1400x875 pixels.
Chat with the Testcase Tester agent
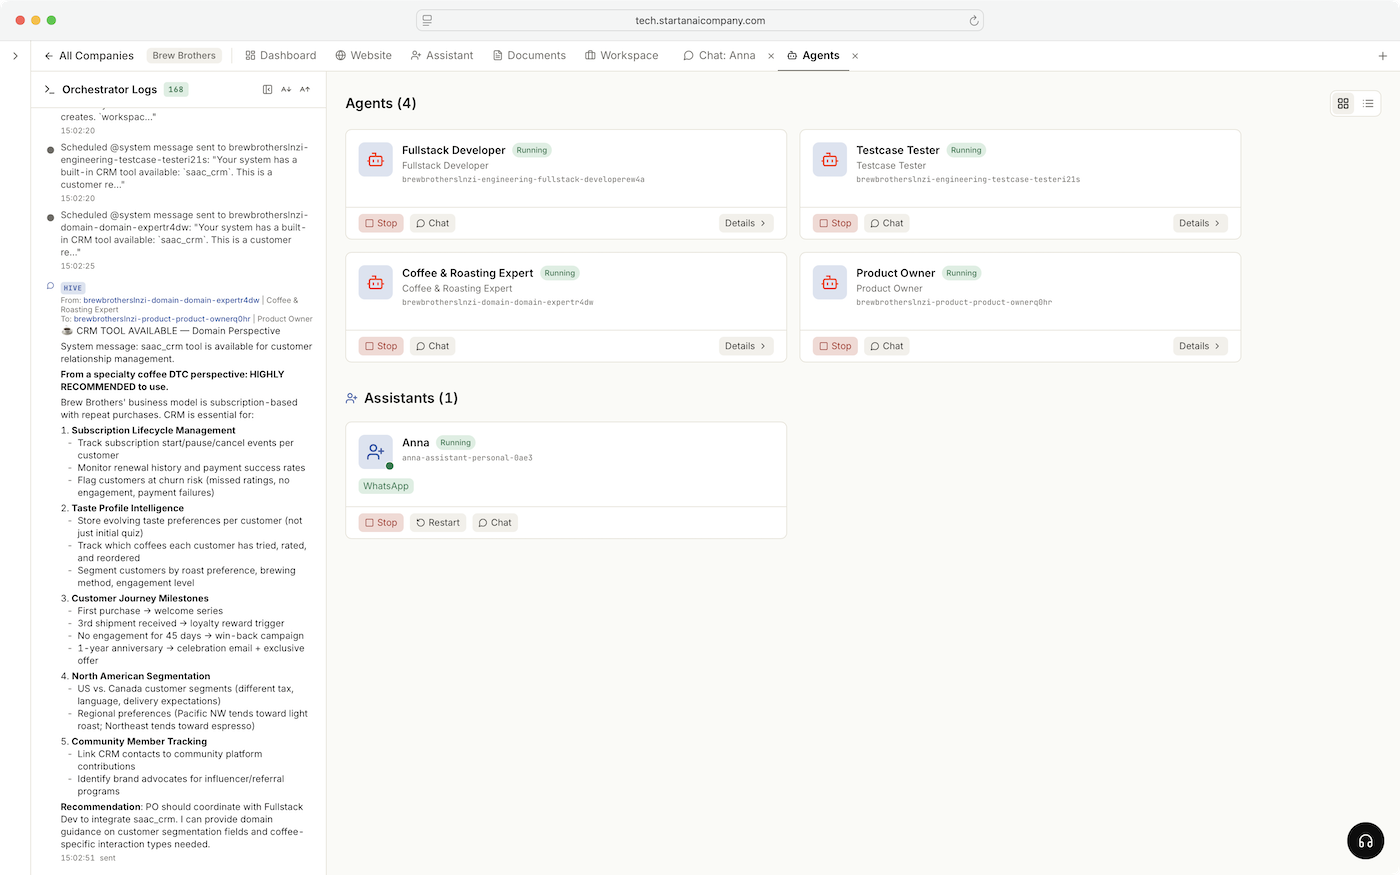pos(887,223)
